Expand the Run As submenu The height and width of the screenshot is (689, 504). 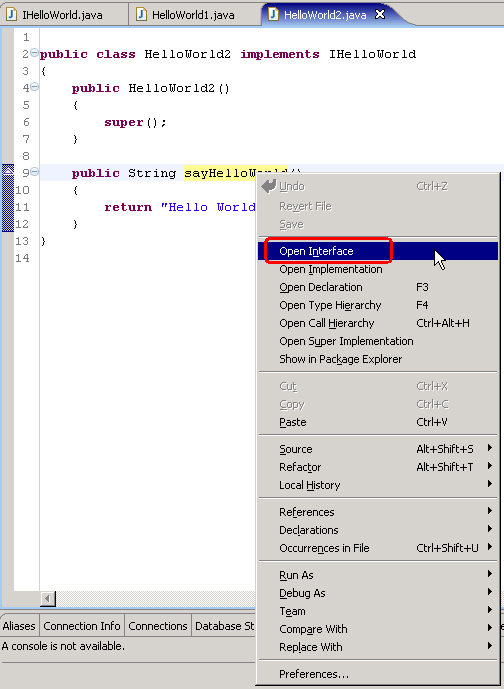coord(378,575)
